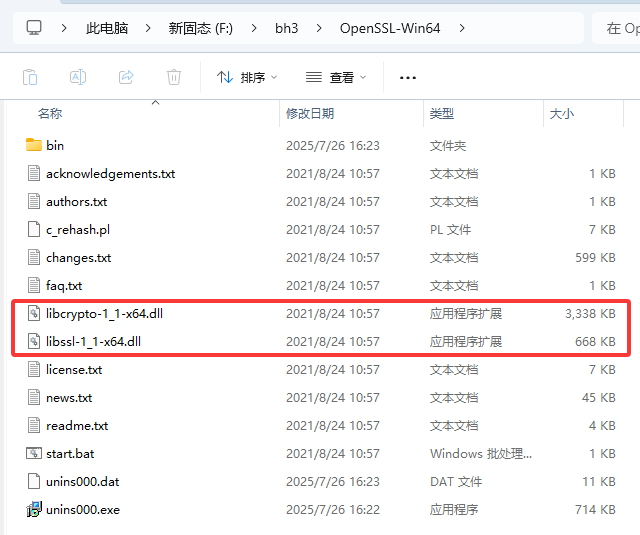Click the 668 KB size of libssl
This screenshot has width=640, height=535.
pyautogui.click(x=596, y=341)
